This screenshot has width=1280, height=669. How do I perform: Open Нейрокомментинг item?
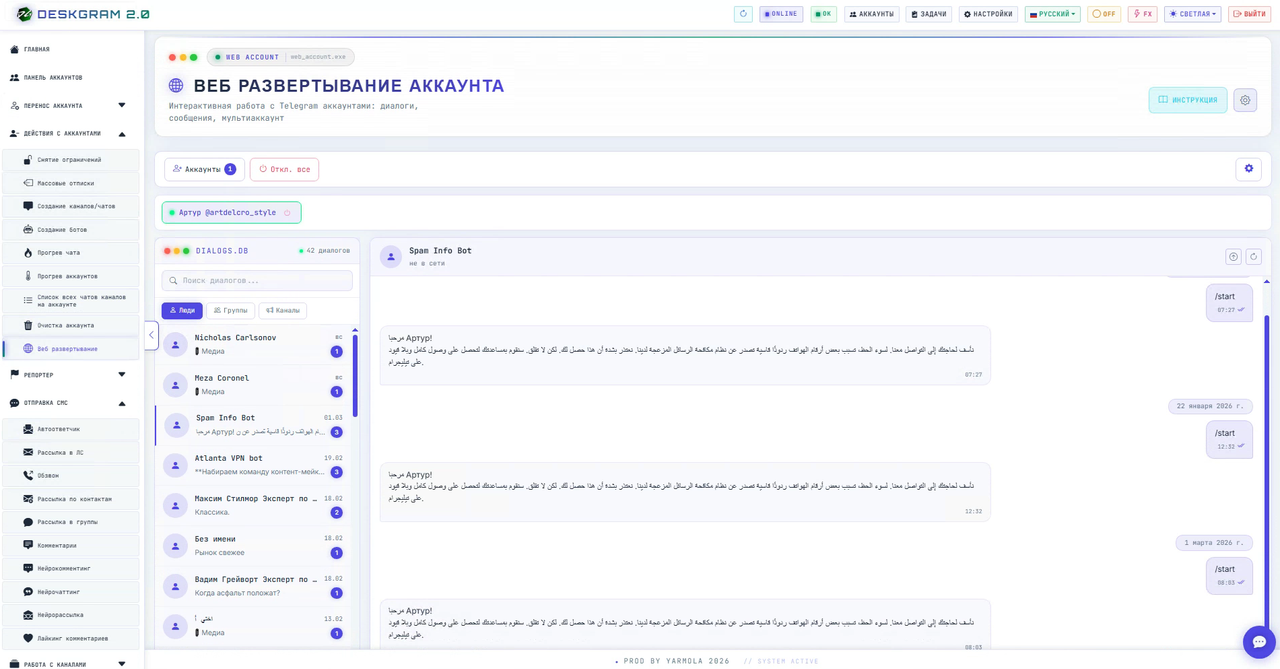coord(72,568)
